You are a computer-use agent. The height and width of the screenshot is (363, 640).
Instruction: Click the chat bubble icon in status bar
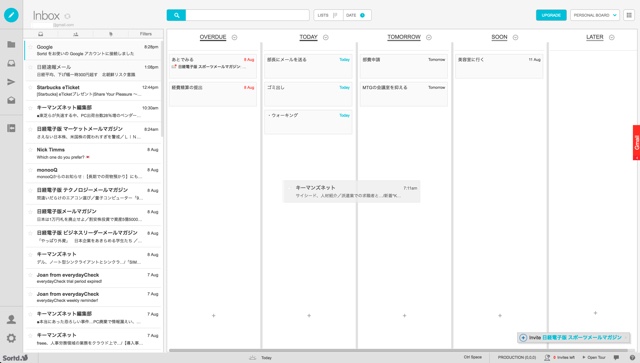pyautogui.click(x=616, y=358)
